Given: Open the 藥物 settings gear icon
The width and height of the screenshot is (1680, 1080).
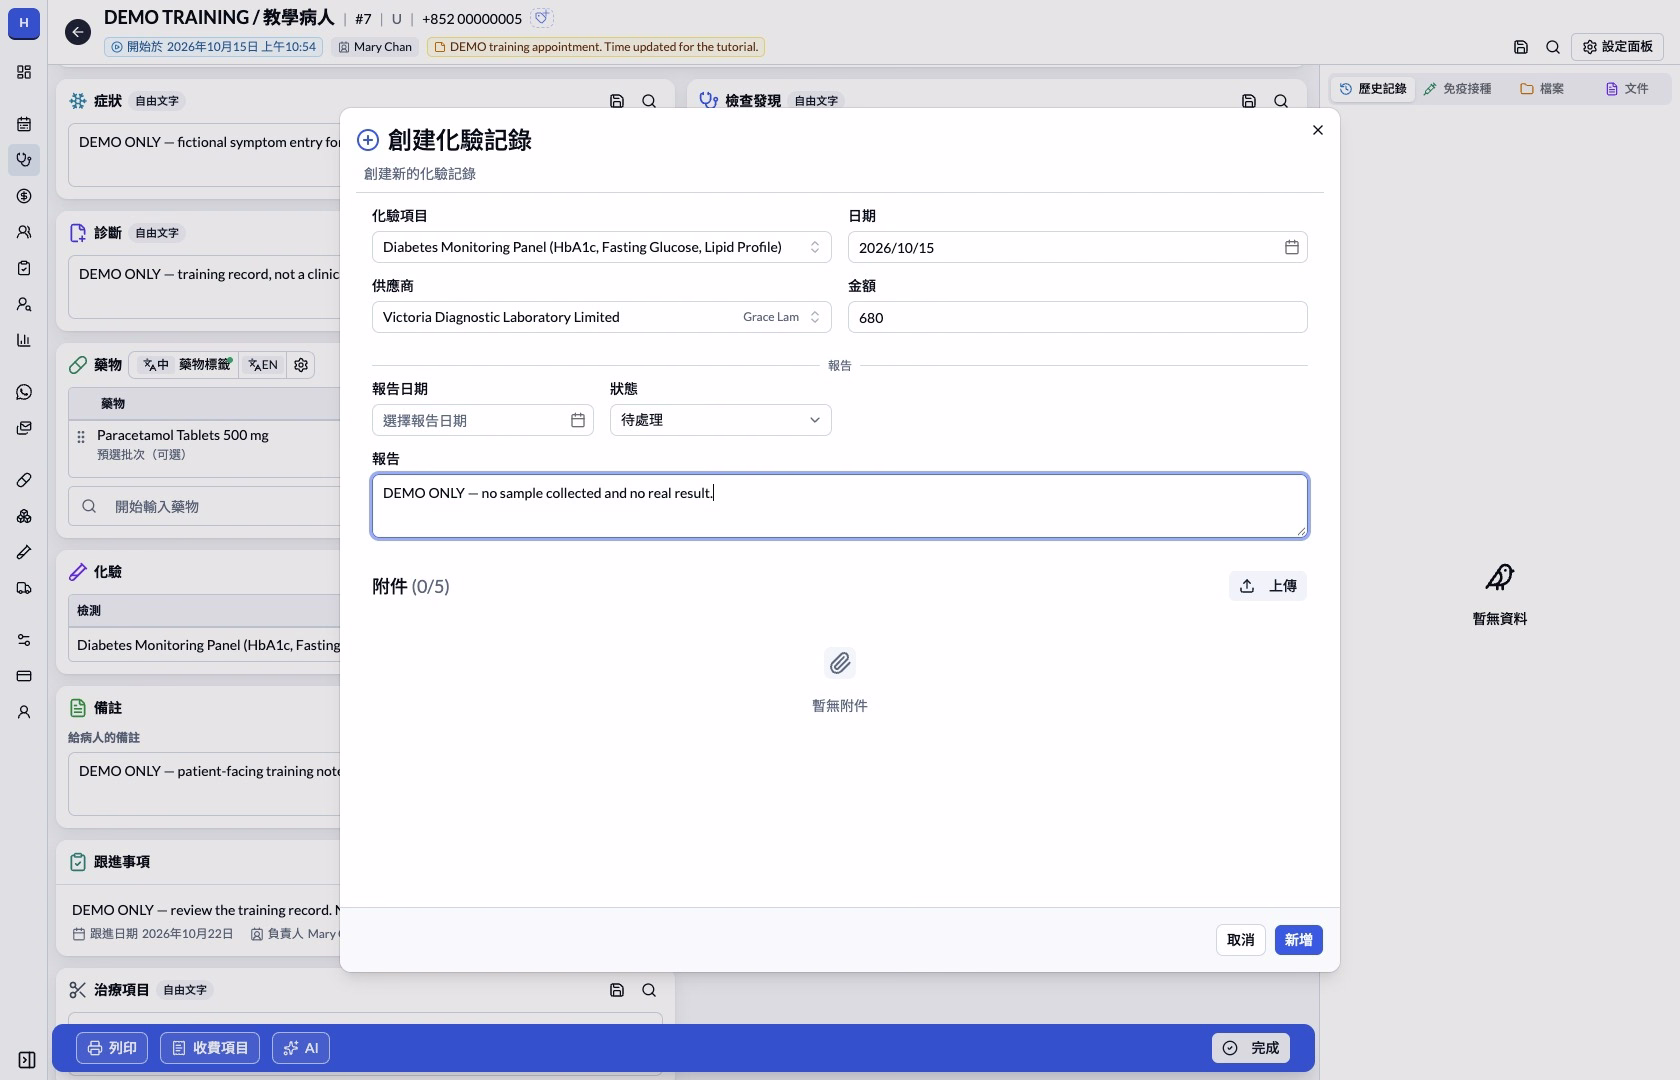Looking at the screenshot, I should (301, 365).
